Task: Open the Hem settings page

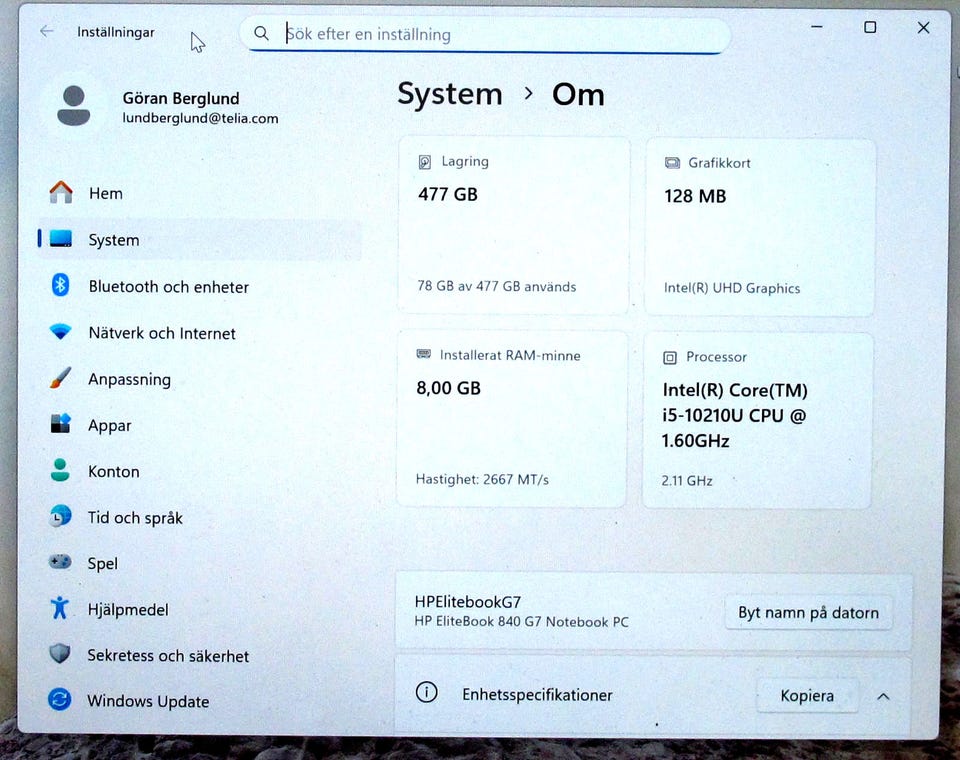Action: pos(200,193)
